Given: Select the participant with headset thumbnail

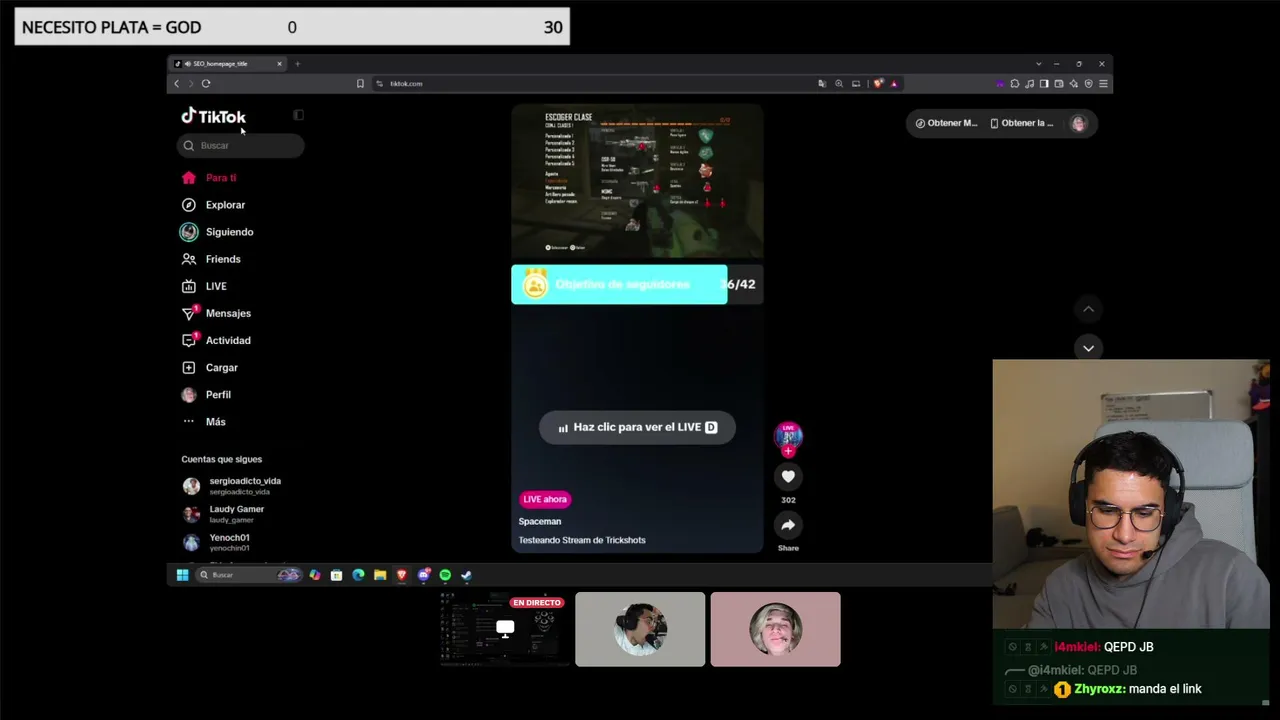Looking at the screenshot, I should pyautogui.click(x=640, y=629).
